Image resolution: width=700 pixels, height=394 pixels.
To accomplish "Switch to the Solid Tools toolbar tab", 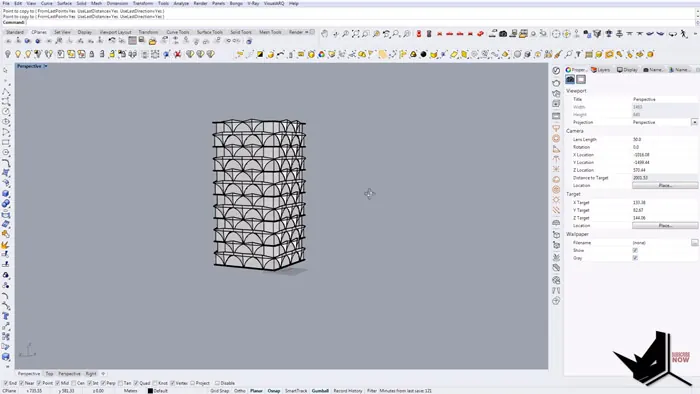I will click(x=241, y=32).
